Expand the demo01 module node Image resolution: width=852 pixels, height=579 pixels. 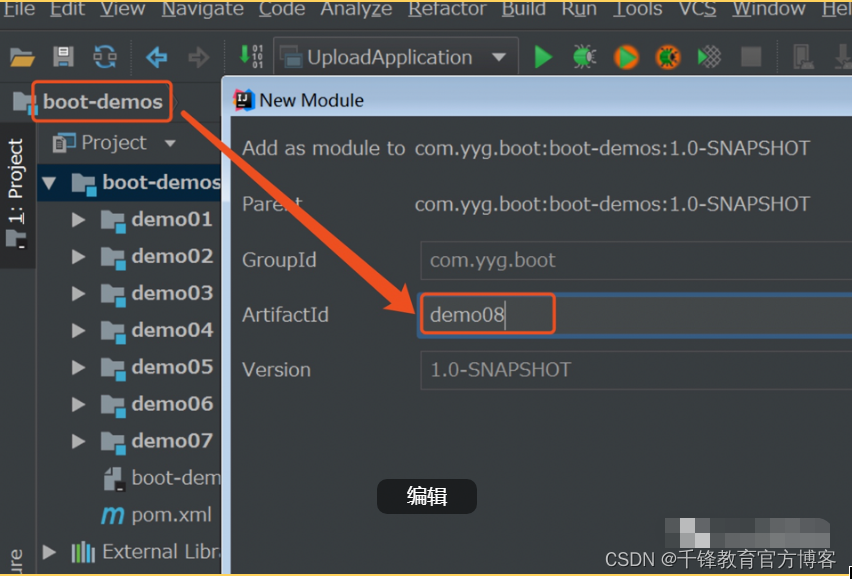point(78,219)
